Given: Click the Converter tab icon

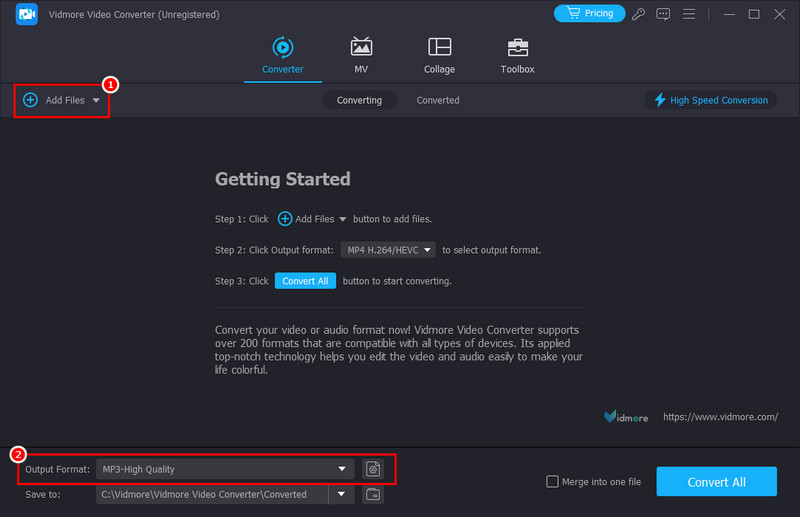Looking at the screenshot, I should point(282,47).
